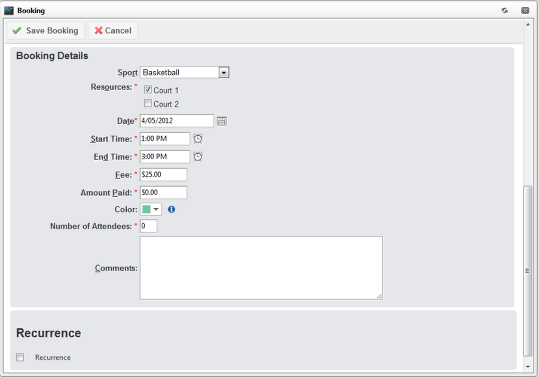The height and width of the screenshot is (378, 540).
Task: Click into the Fee input field
Action: pos(163,175)
